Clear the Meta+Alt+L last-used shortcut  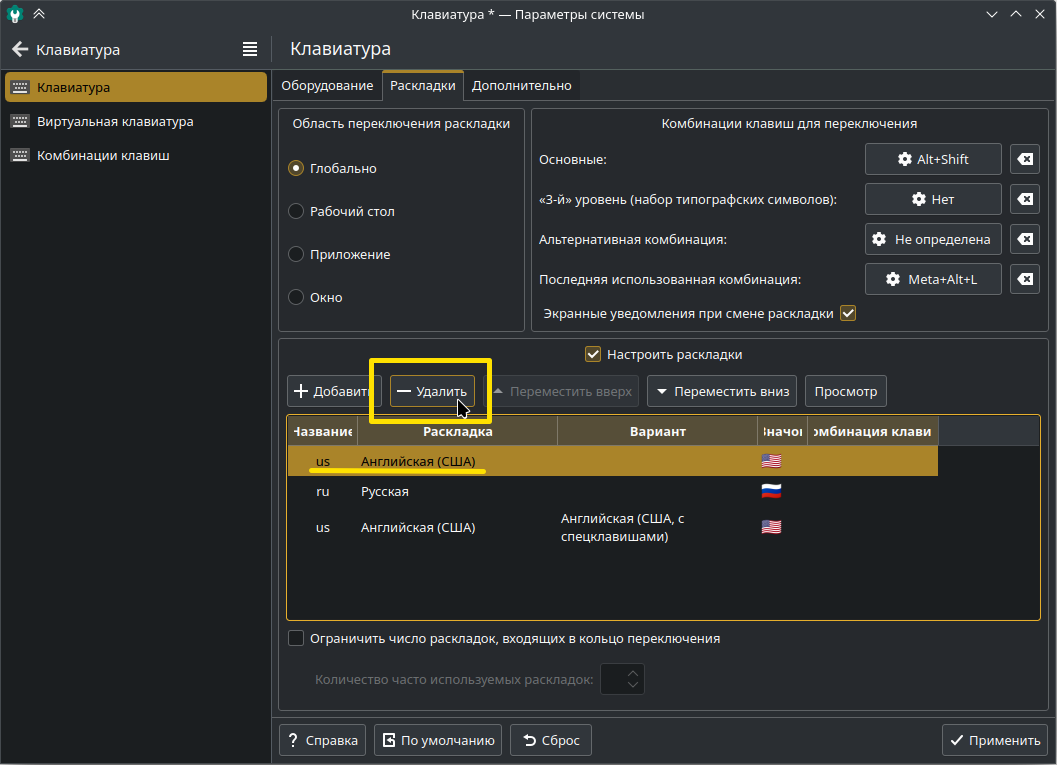pyautogui.click(x=1025, y=280)
